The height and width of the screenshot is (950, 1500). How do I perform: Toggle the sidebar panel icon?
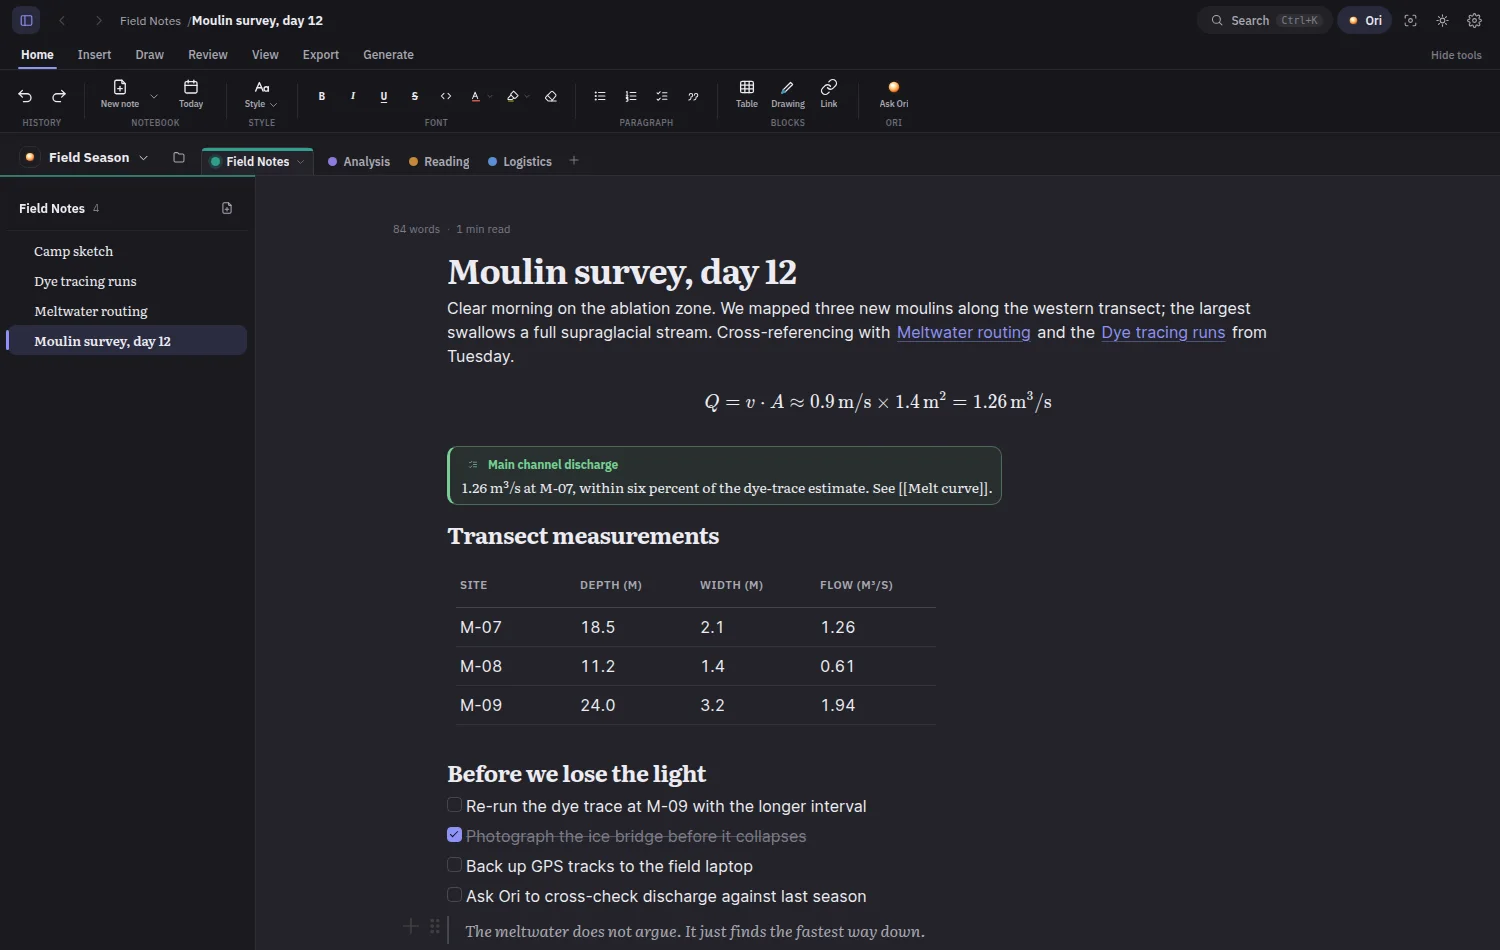tap(26, 20)
